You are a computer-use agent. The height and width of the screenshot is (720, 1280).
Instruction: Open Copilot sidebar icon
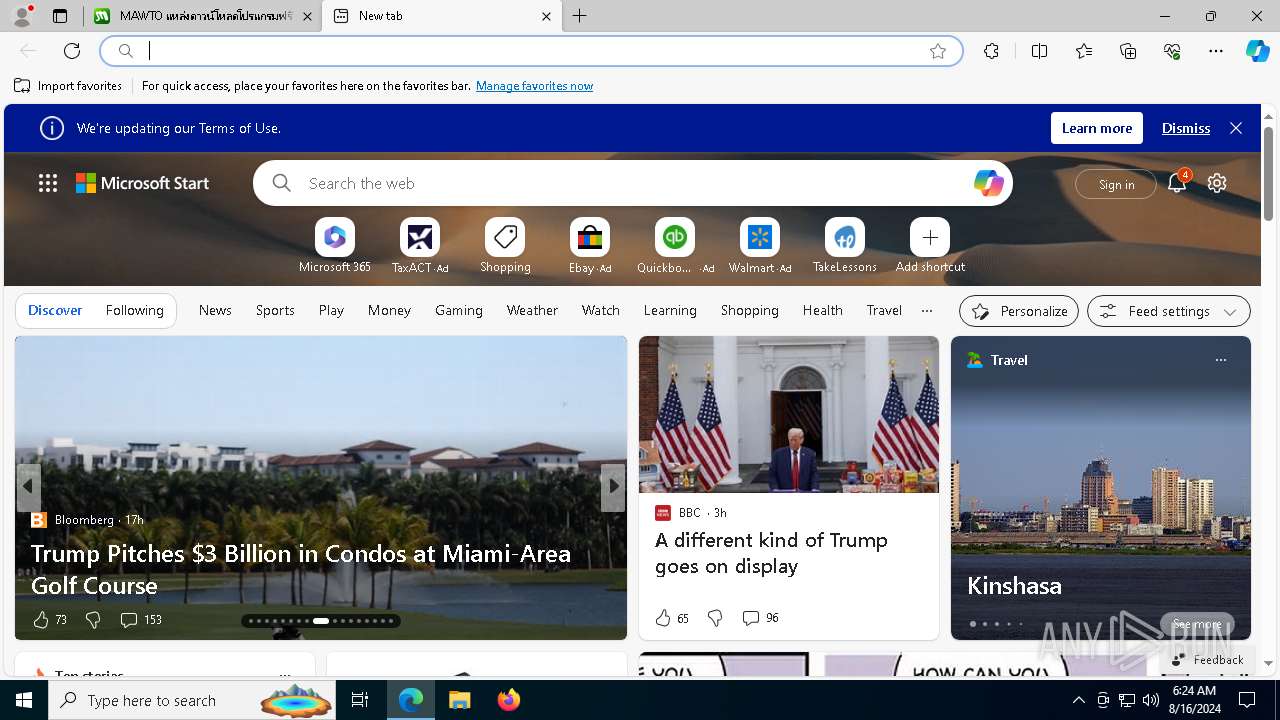(1257, 51)
